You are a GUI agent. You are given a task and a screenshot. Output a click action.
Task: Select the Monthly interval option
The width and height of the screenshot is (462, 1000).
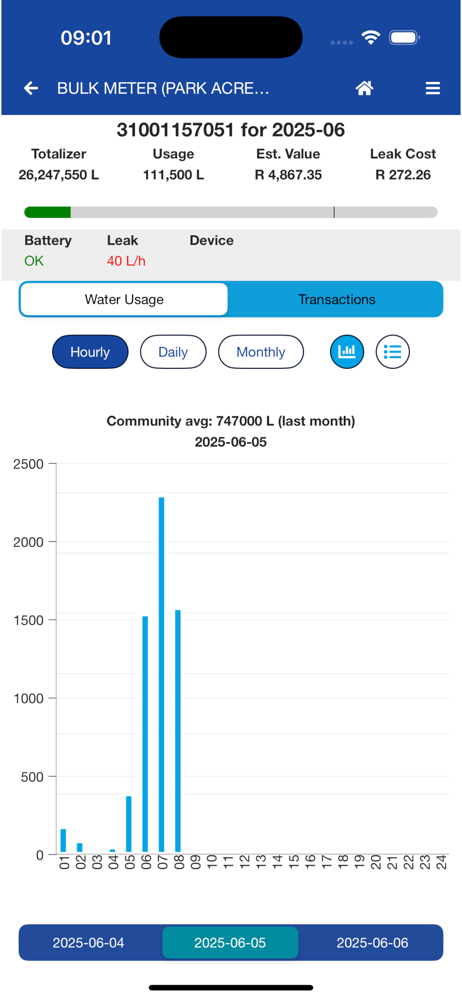point(260,352)
